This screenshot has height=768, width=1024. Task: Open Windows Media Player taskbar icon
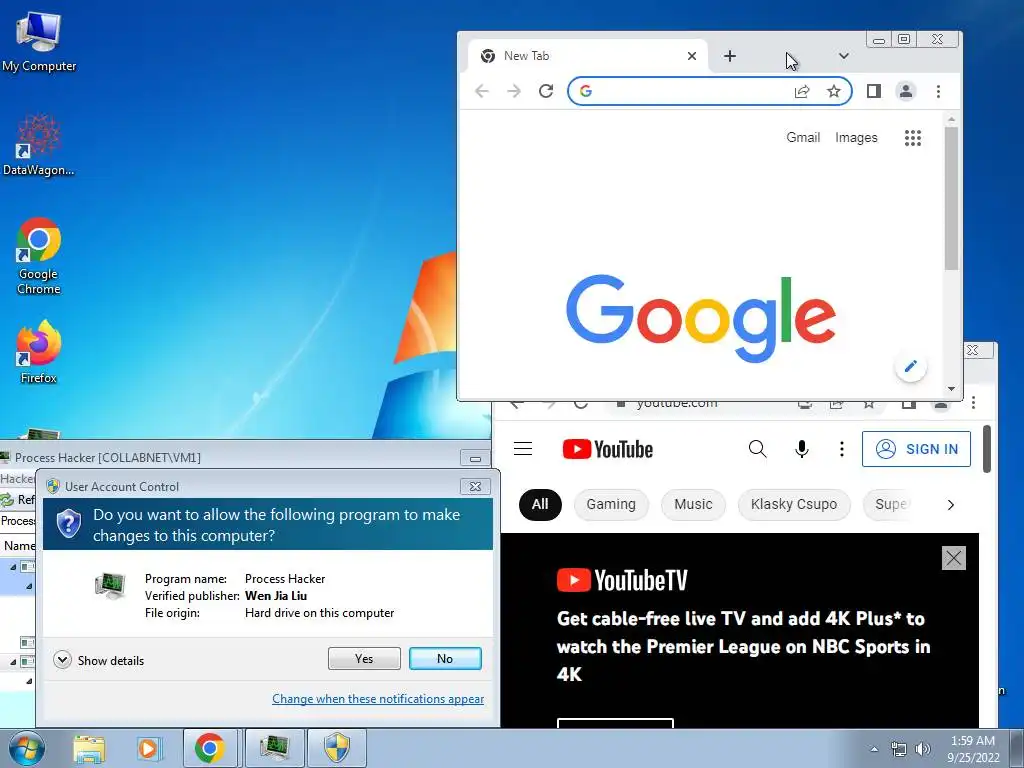149,748
